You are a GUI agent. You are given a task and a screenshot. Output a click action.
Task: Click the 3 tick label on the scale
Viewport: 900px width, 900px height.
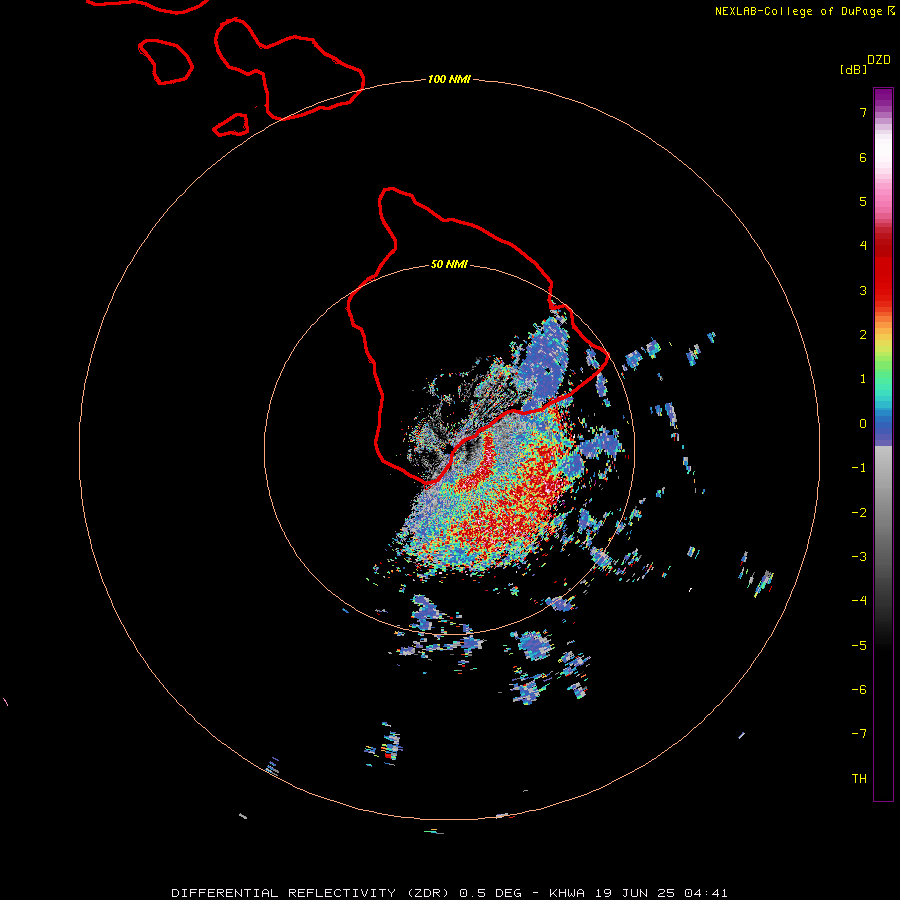863,290
